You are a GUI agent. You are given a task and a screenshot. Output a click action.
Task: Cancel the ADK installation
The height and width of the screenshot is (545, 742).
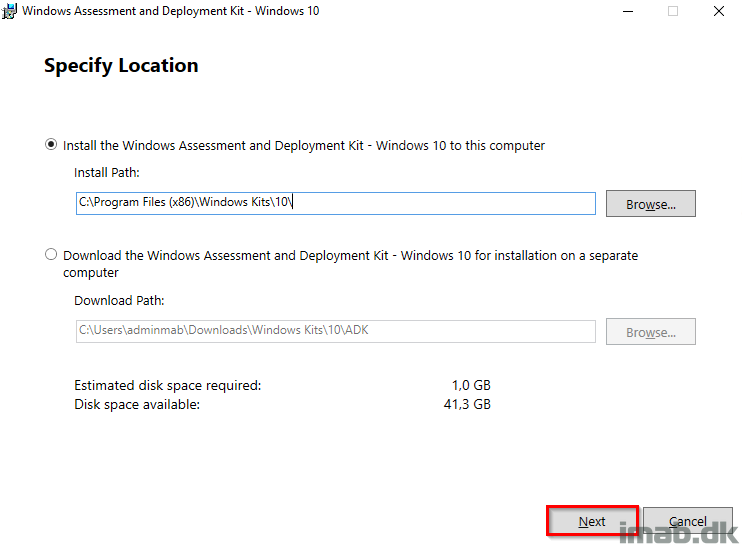(x=688, y=521)
